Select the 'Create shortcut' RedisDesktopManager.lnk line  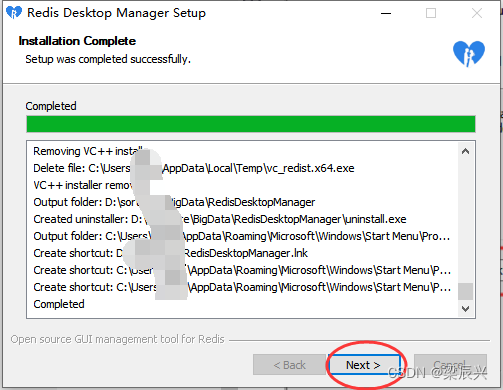(242, 253)
